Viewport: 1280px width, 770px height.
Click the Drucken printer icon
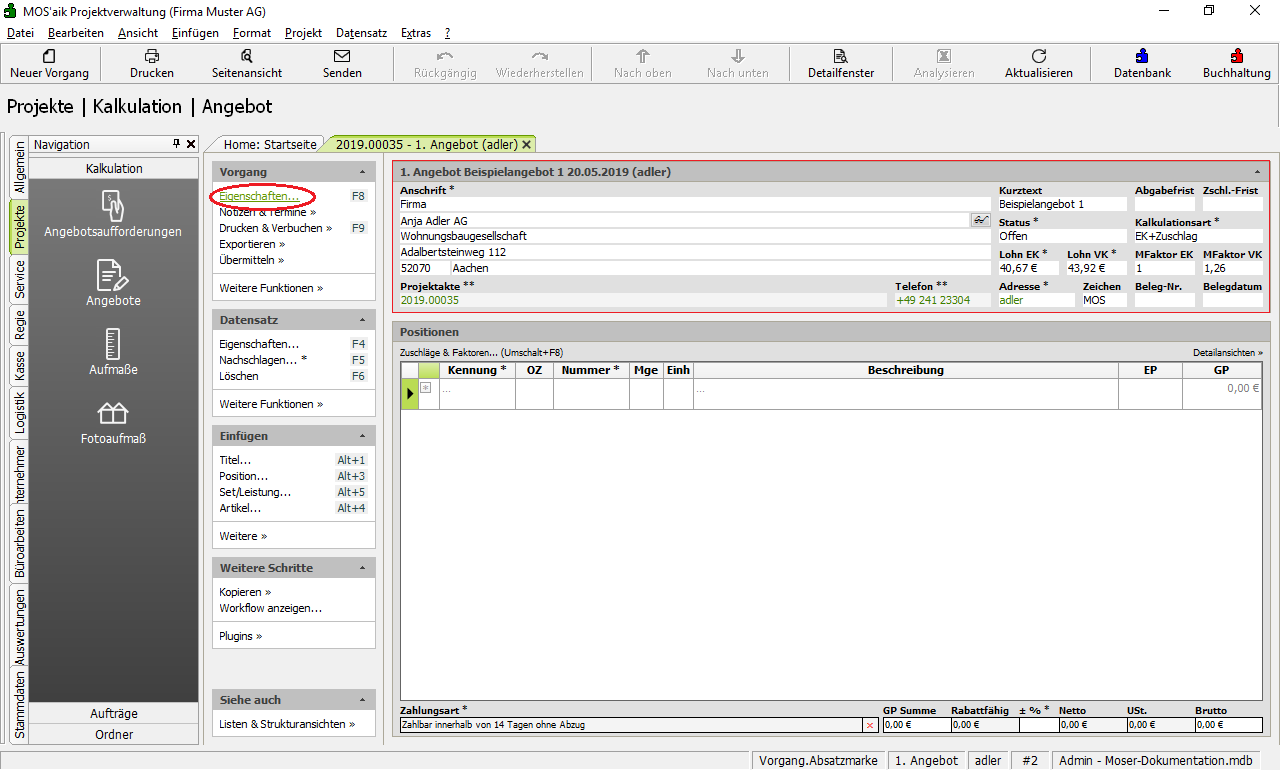coord(151,57)
